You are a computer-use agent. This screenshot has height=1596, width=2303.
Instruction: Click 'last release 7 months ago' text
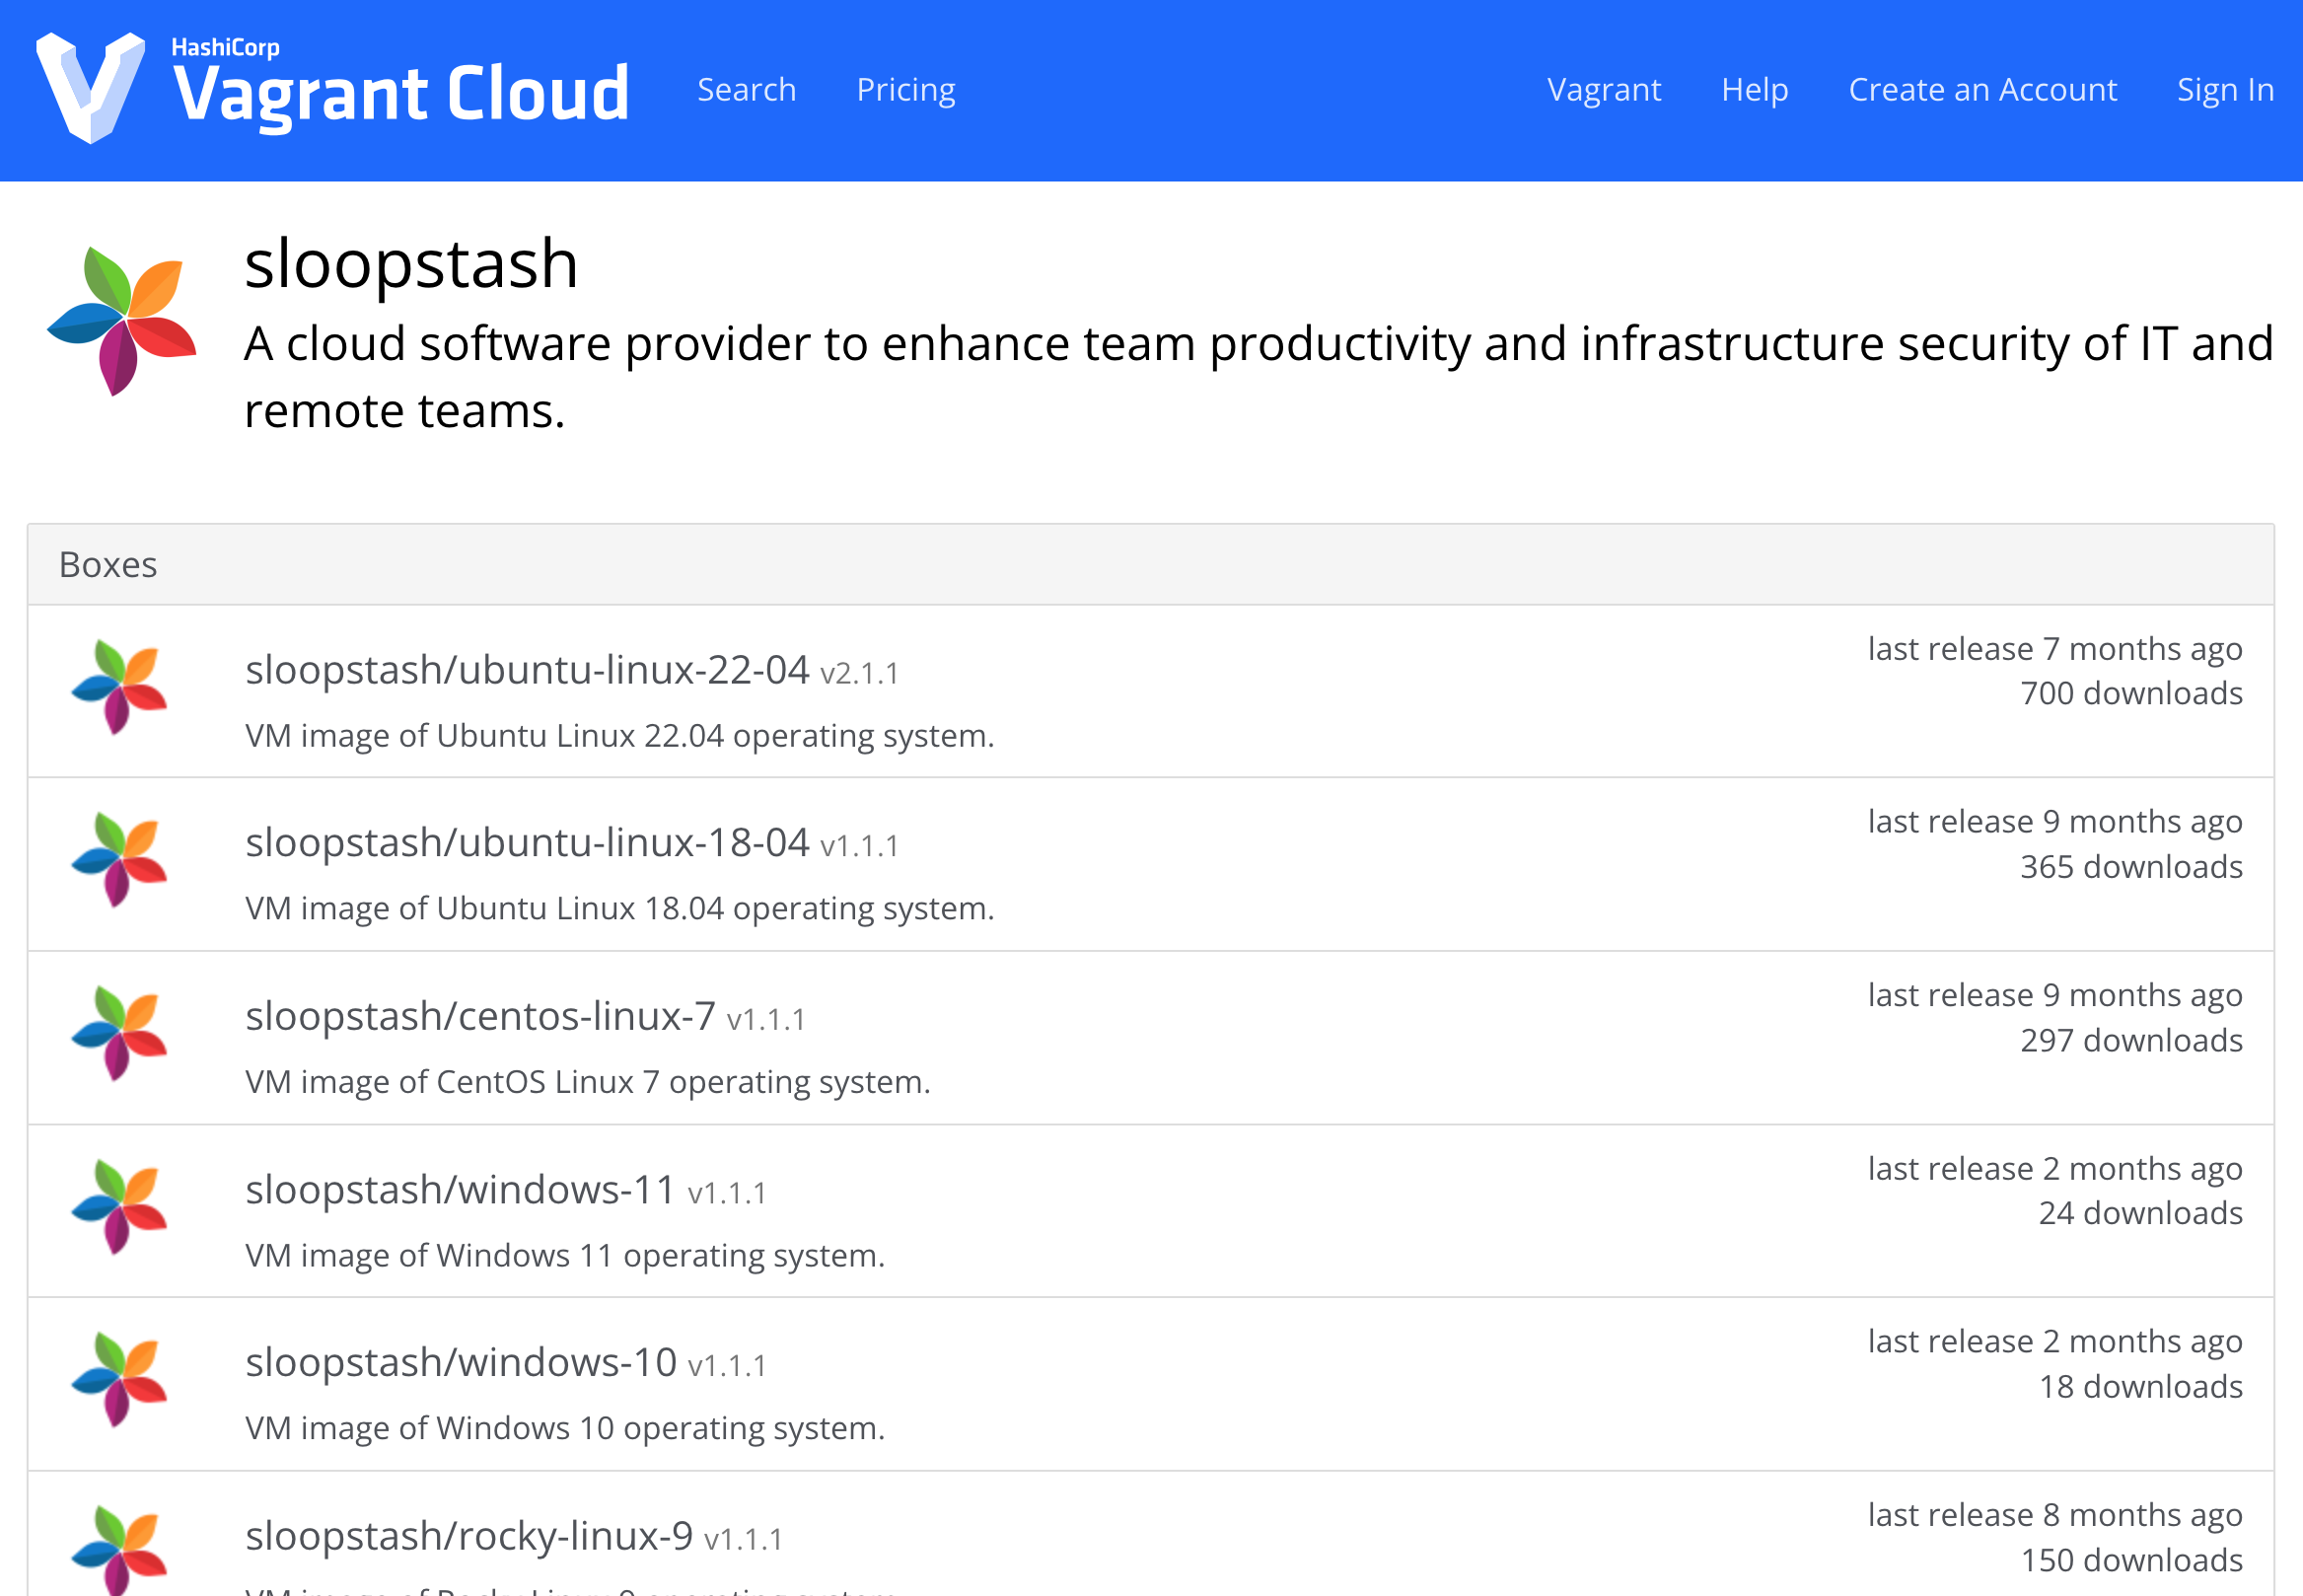[x=2055, y=649]
